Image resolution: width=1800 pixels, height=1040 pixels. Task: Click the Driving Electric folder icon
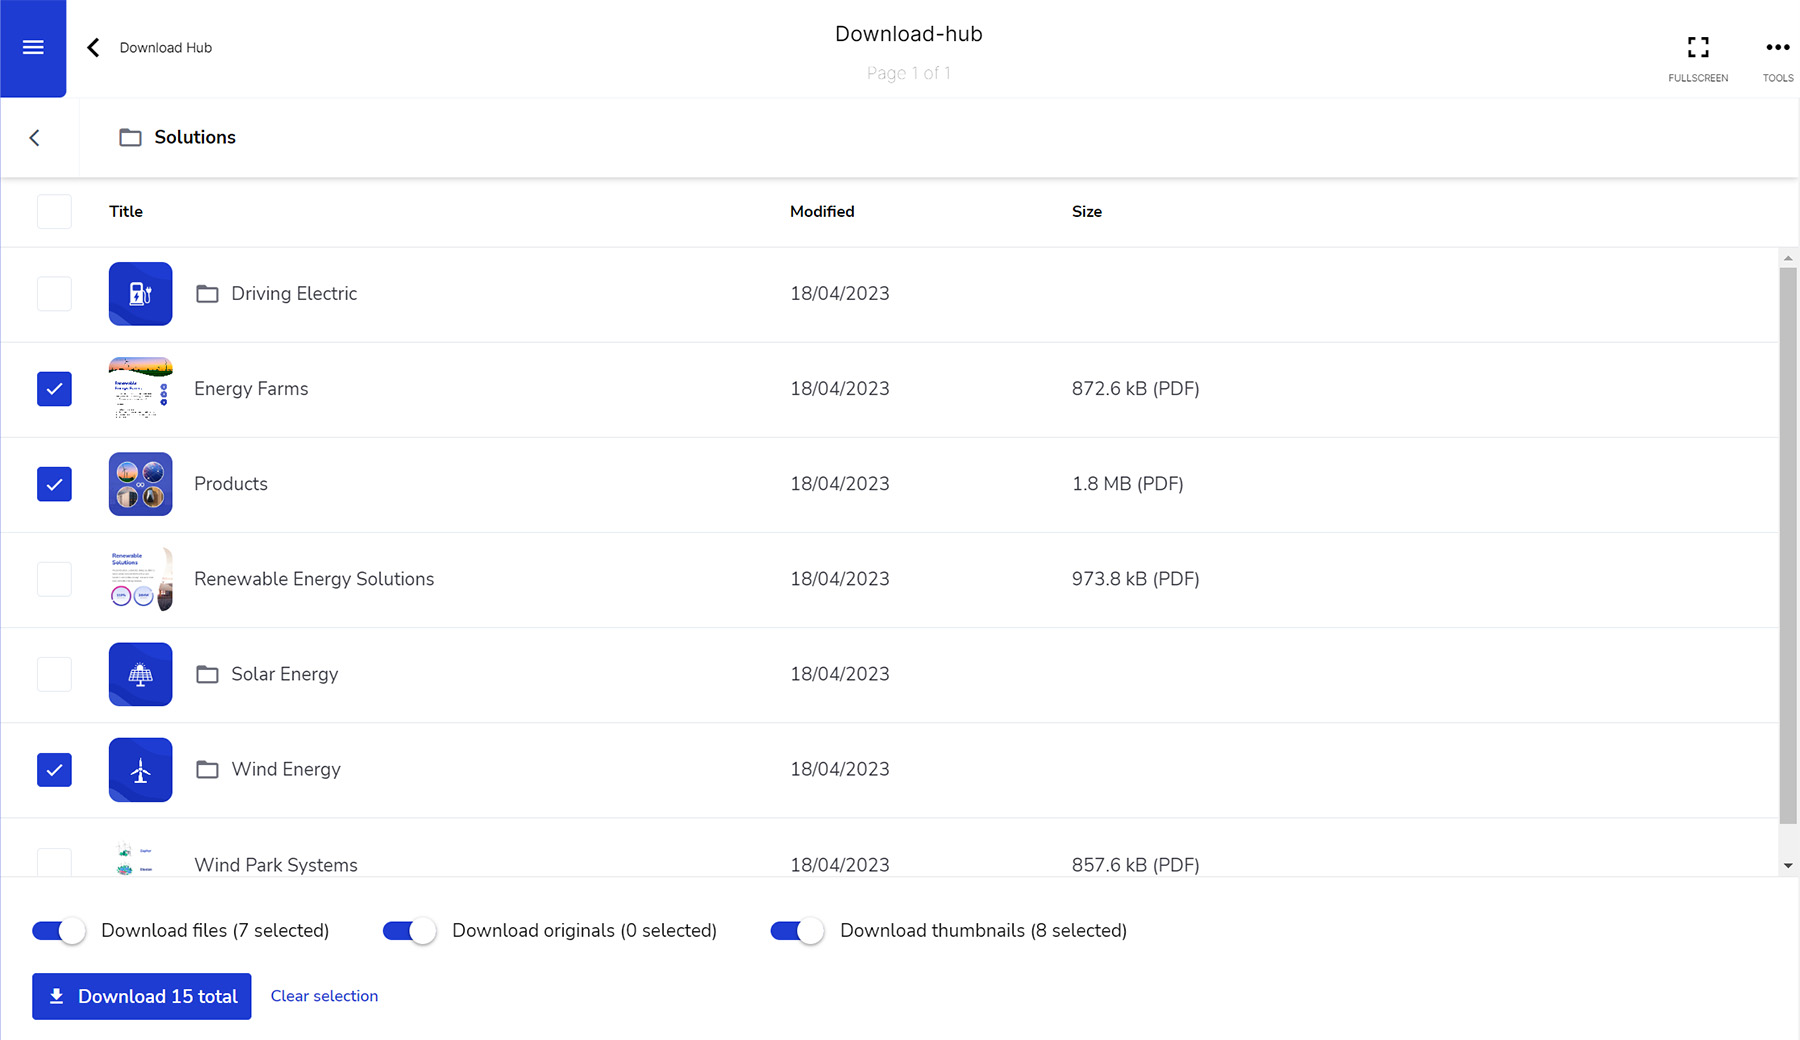[x=140, y=293]
